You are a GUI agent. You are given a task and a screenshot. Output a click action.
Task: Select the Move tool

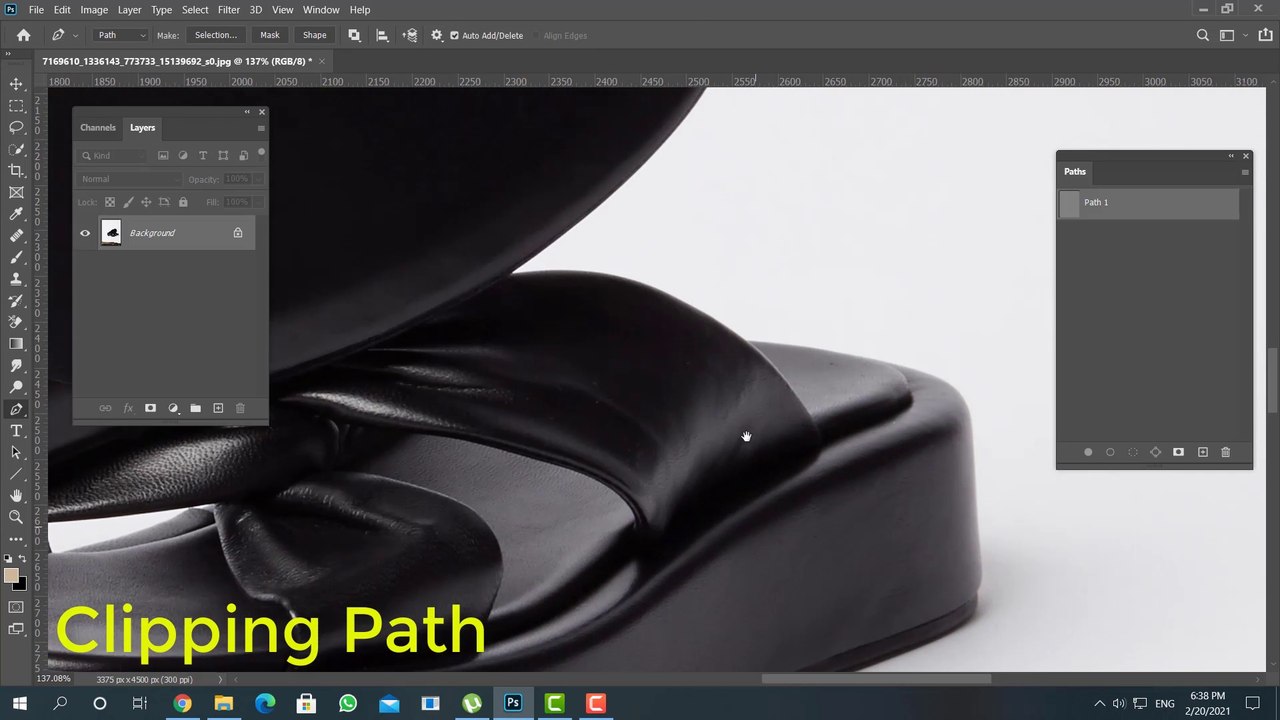(x=16, y=84)
